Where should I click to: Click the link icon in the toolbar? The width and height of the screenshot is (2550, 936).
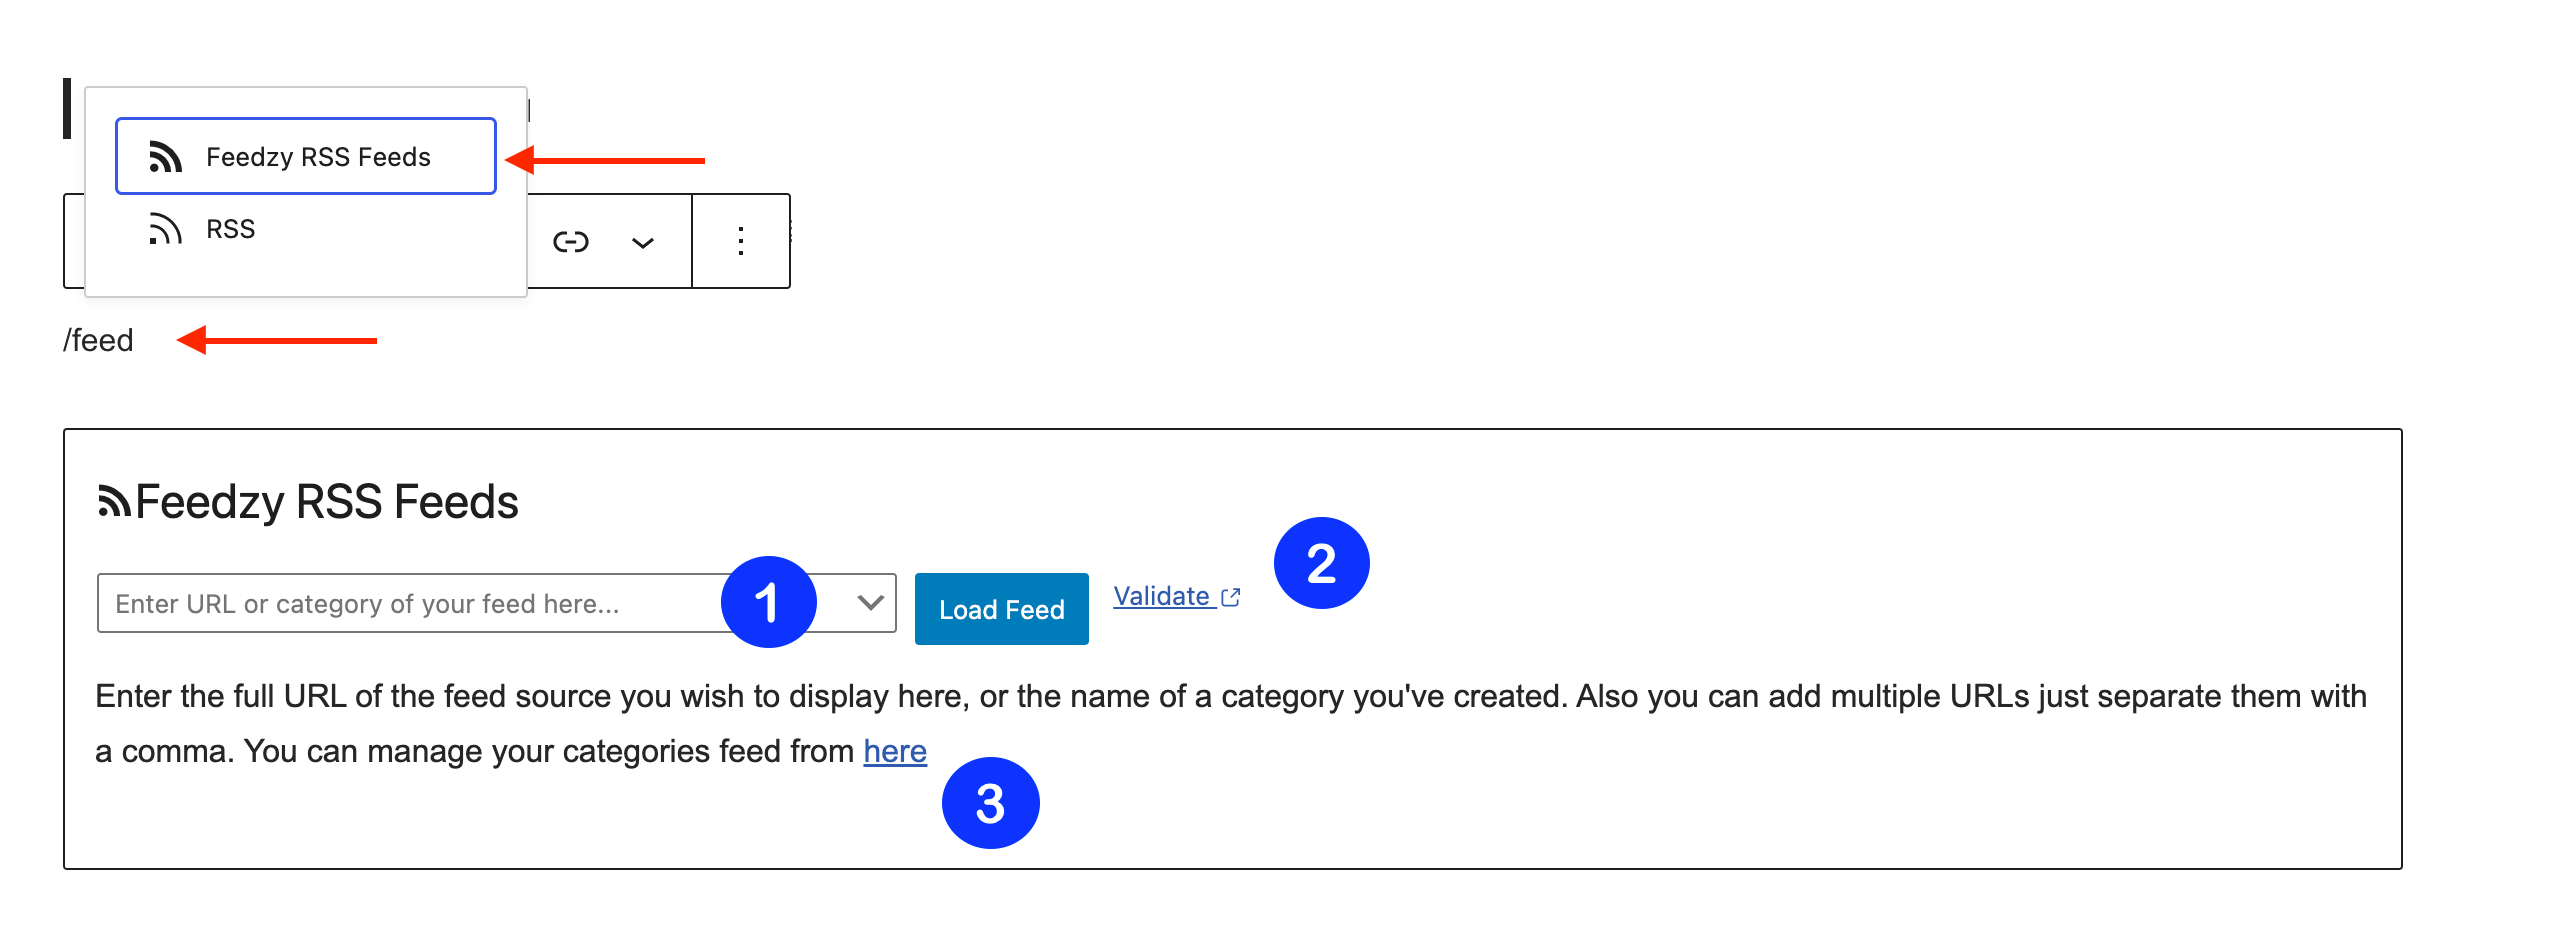[x=571, y=242]
